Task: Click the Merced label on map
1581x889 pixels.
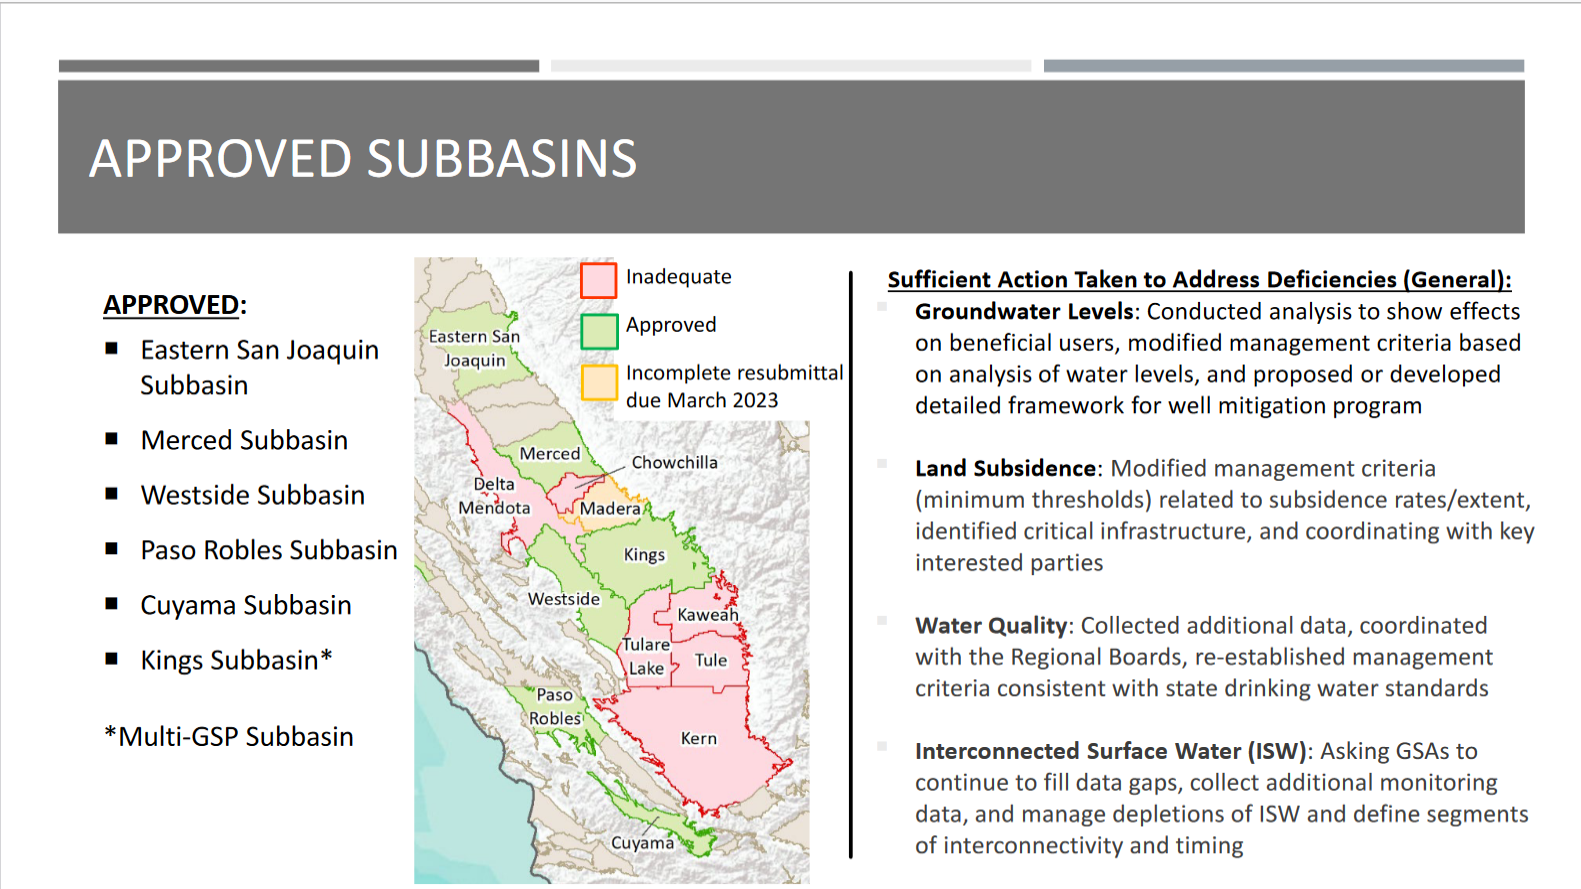Action: pos(550,453)
